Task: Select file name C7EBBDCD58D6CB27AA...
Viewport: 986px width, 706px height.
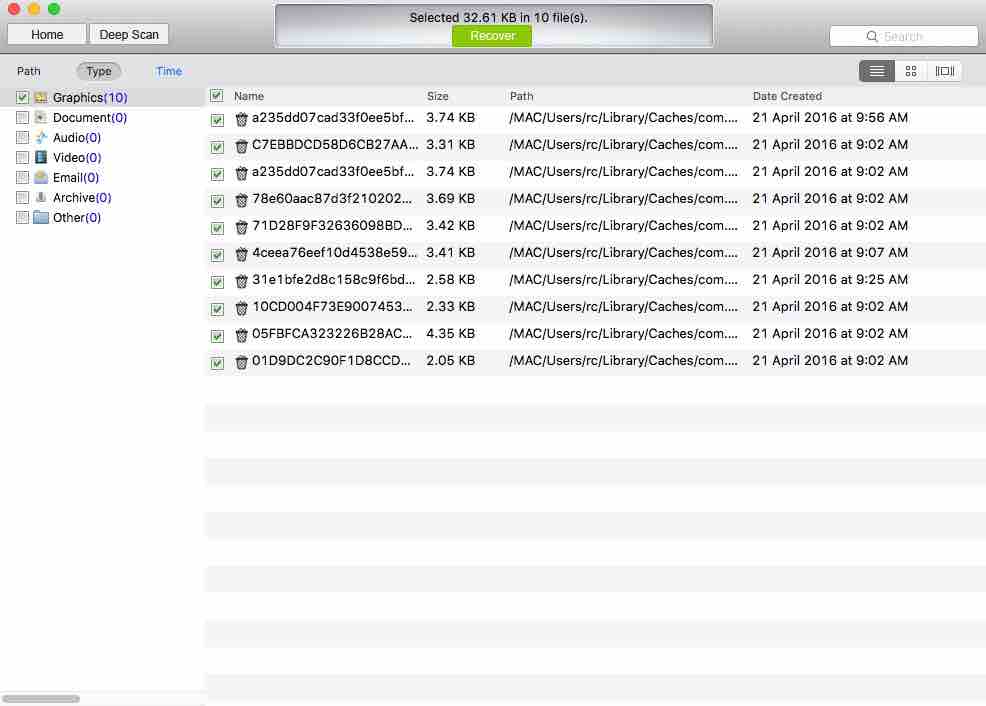Action: point(335,145)
